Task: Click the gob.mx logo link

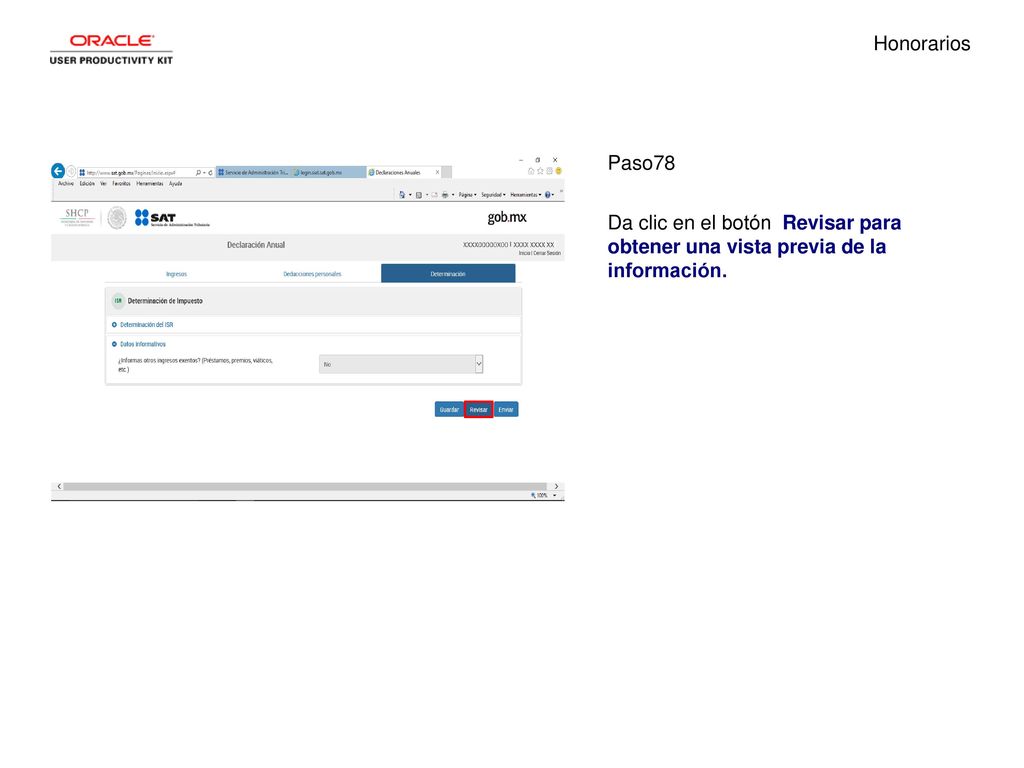Action: (x=507, y=217)
